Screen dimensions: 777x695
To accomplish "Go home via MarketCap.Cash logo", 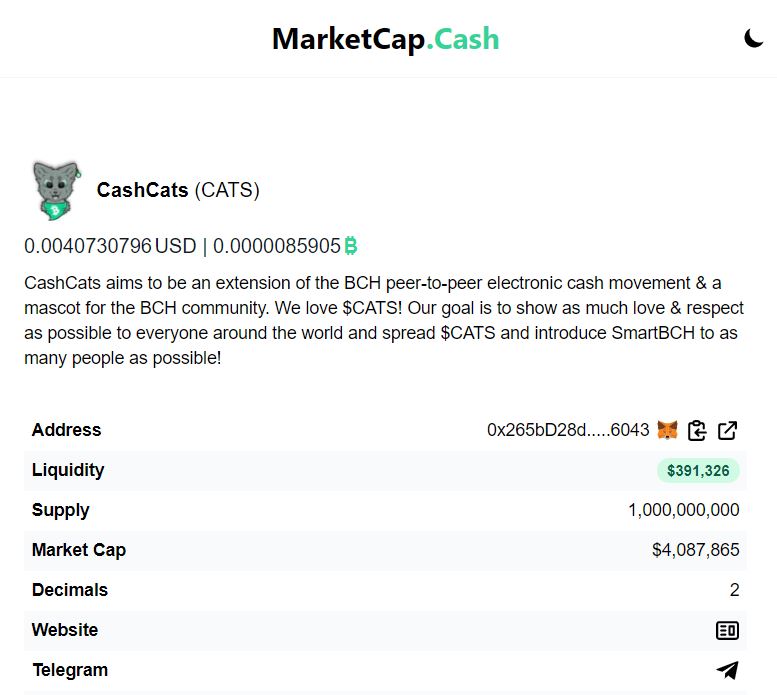I will [x=386, y=39].
